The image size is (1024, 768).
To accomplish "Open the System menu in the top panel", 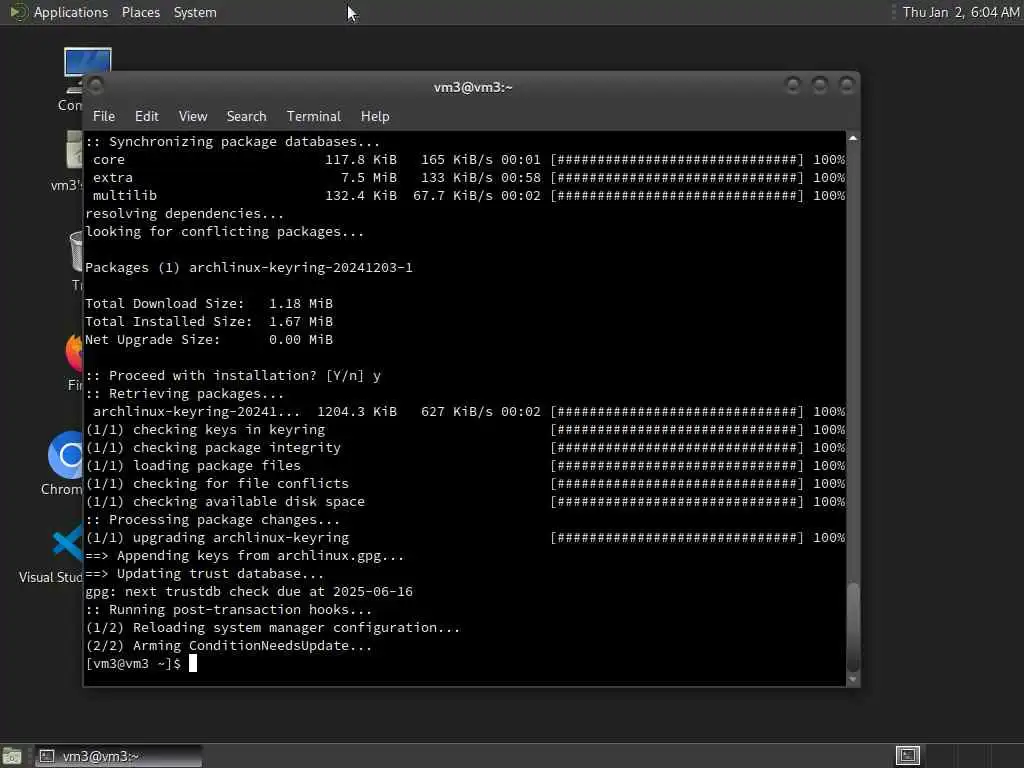I will tap(195, 12).
